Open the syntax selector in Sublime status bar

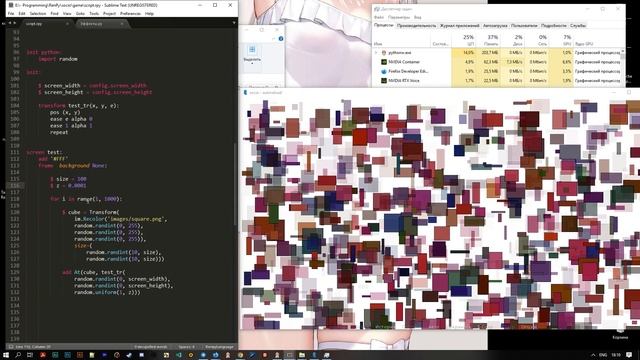tap(219, 347)
